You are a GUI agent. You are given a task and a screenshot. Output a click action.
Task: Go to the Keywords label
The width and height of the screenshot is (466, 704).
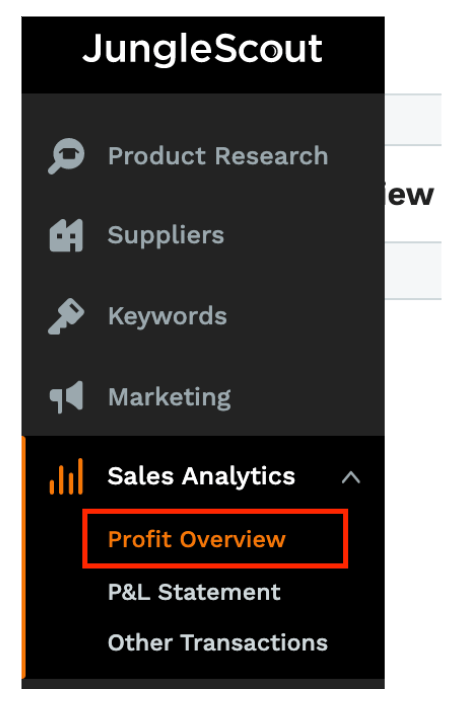(167, 316)
